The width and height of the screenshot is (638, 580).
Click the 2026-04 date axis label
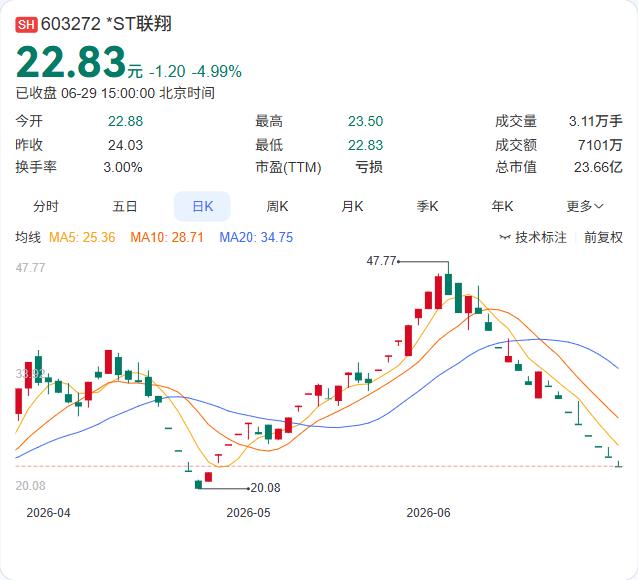pyautogui.click(x=48, y=513)
